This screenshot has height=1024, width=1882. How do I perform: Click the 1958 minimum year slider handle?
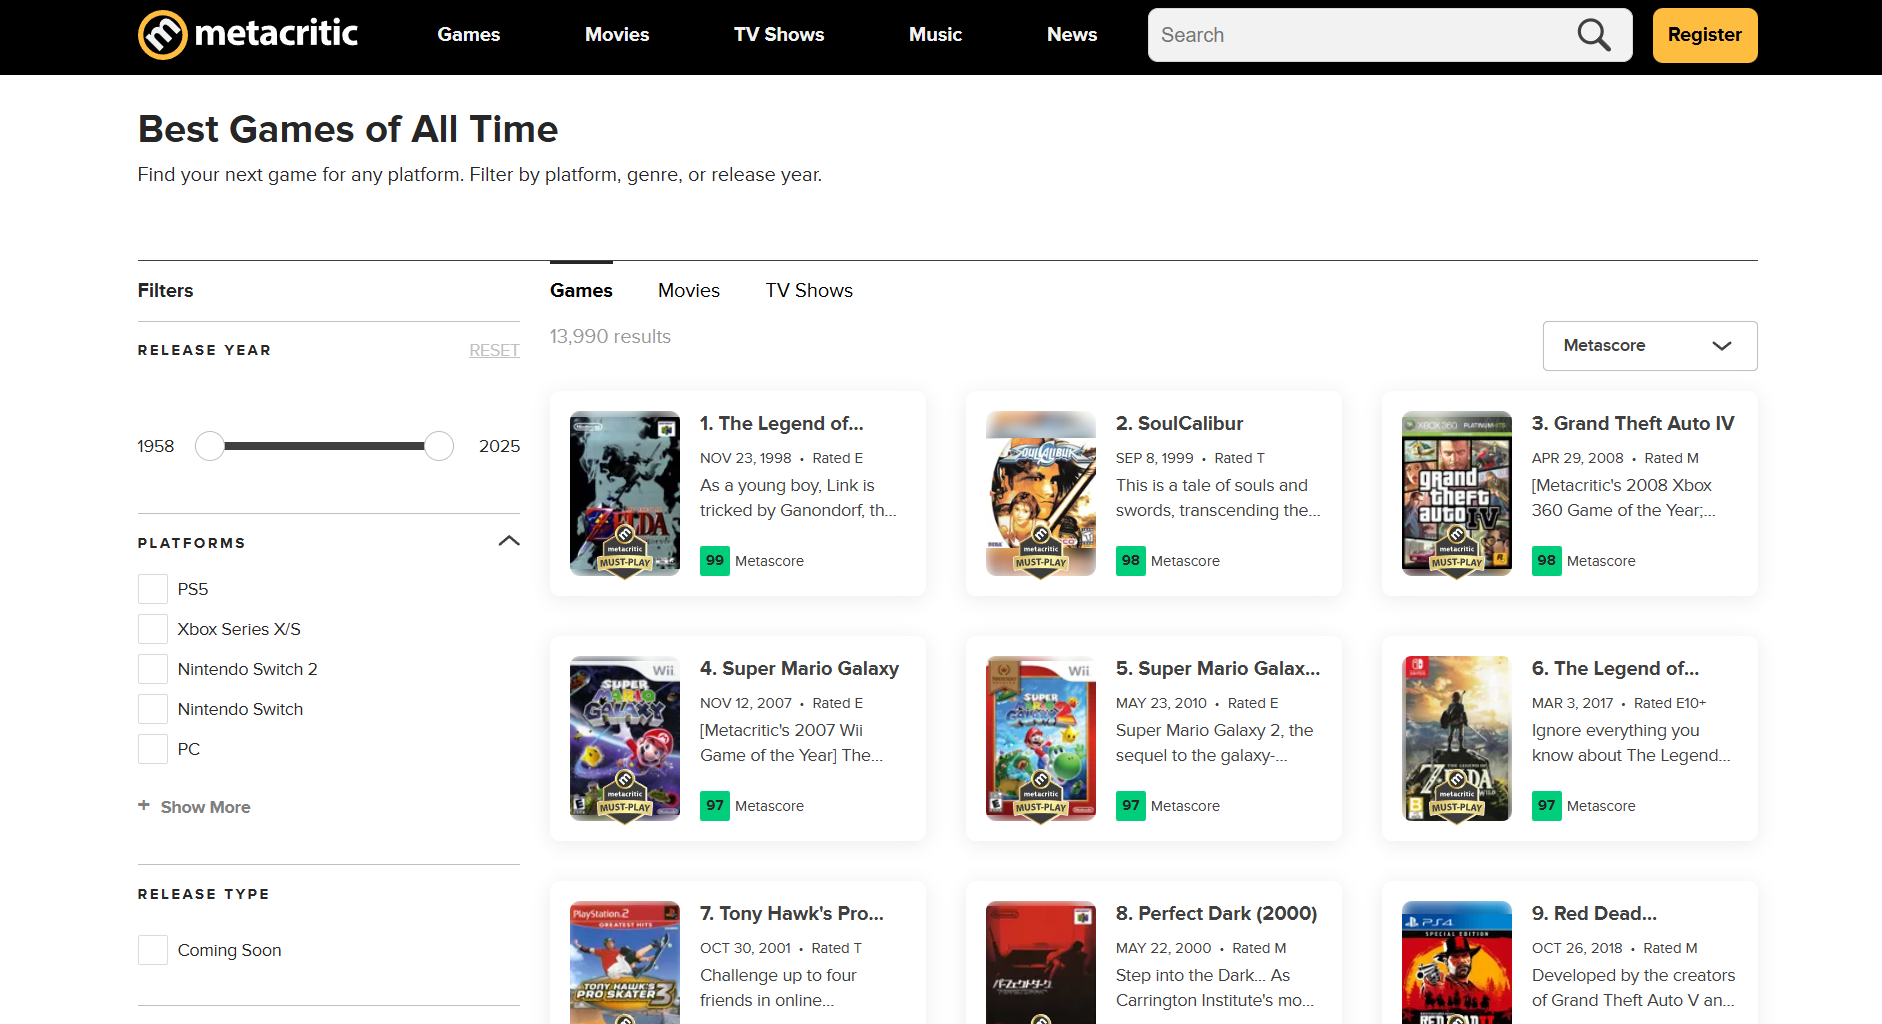[x=210, y=446]
